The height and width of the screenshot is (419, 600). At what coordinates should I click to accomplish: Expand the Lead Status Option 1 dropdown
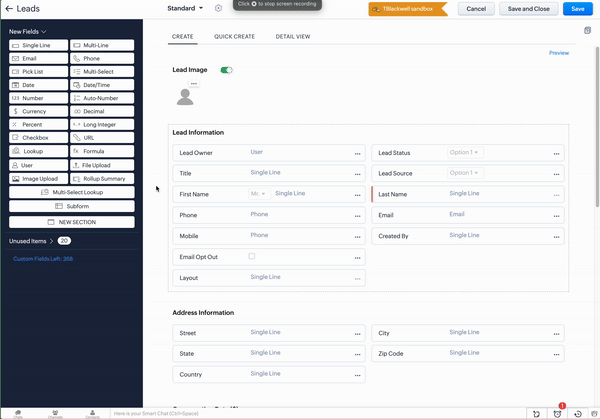coord(465,152)
